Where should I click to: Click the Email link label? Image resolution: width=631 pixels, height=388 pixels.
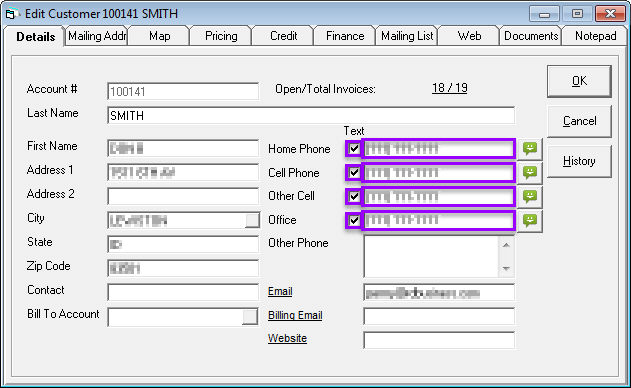pyautogui.click(x=280, y=291)
